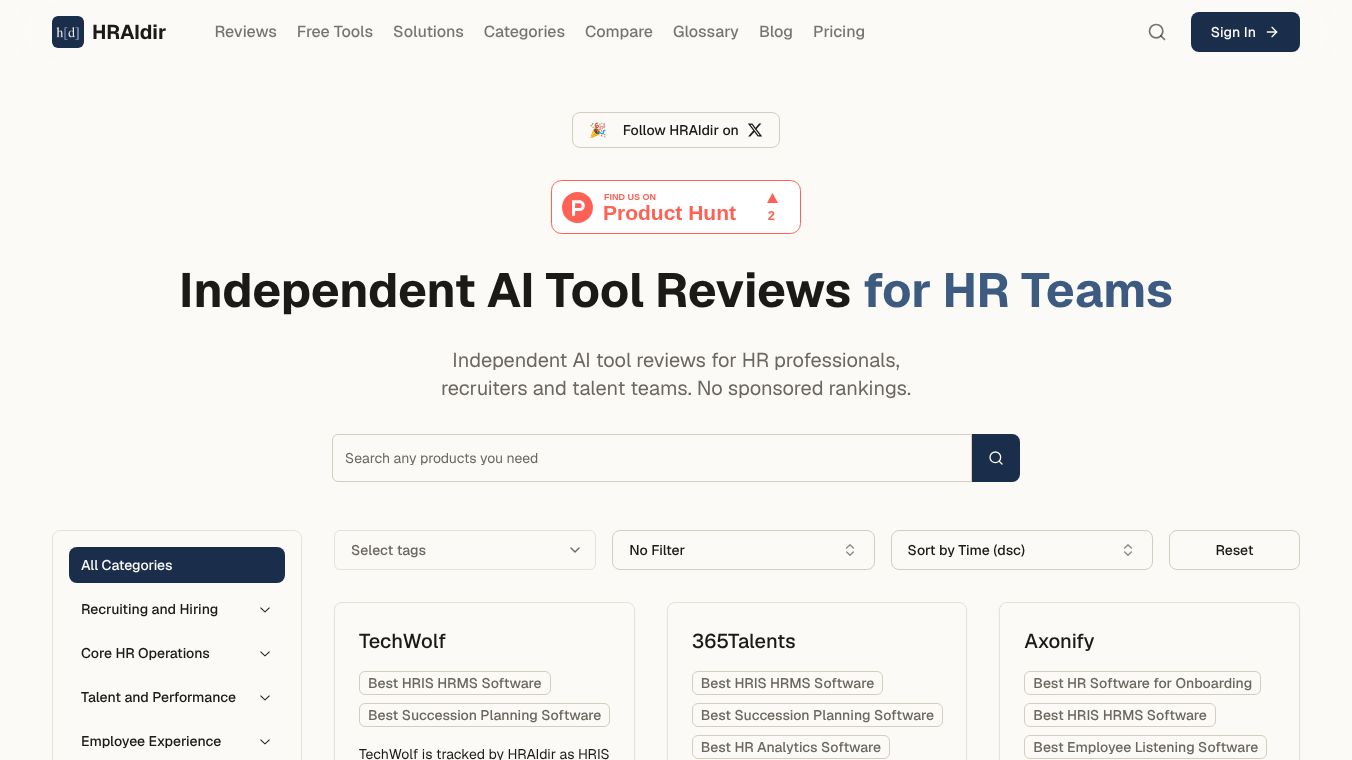This screenshot has height=760, width=1352.
Task: Click 365Talents' Best HR Analytics Software tag
Action: (791, 747)
